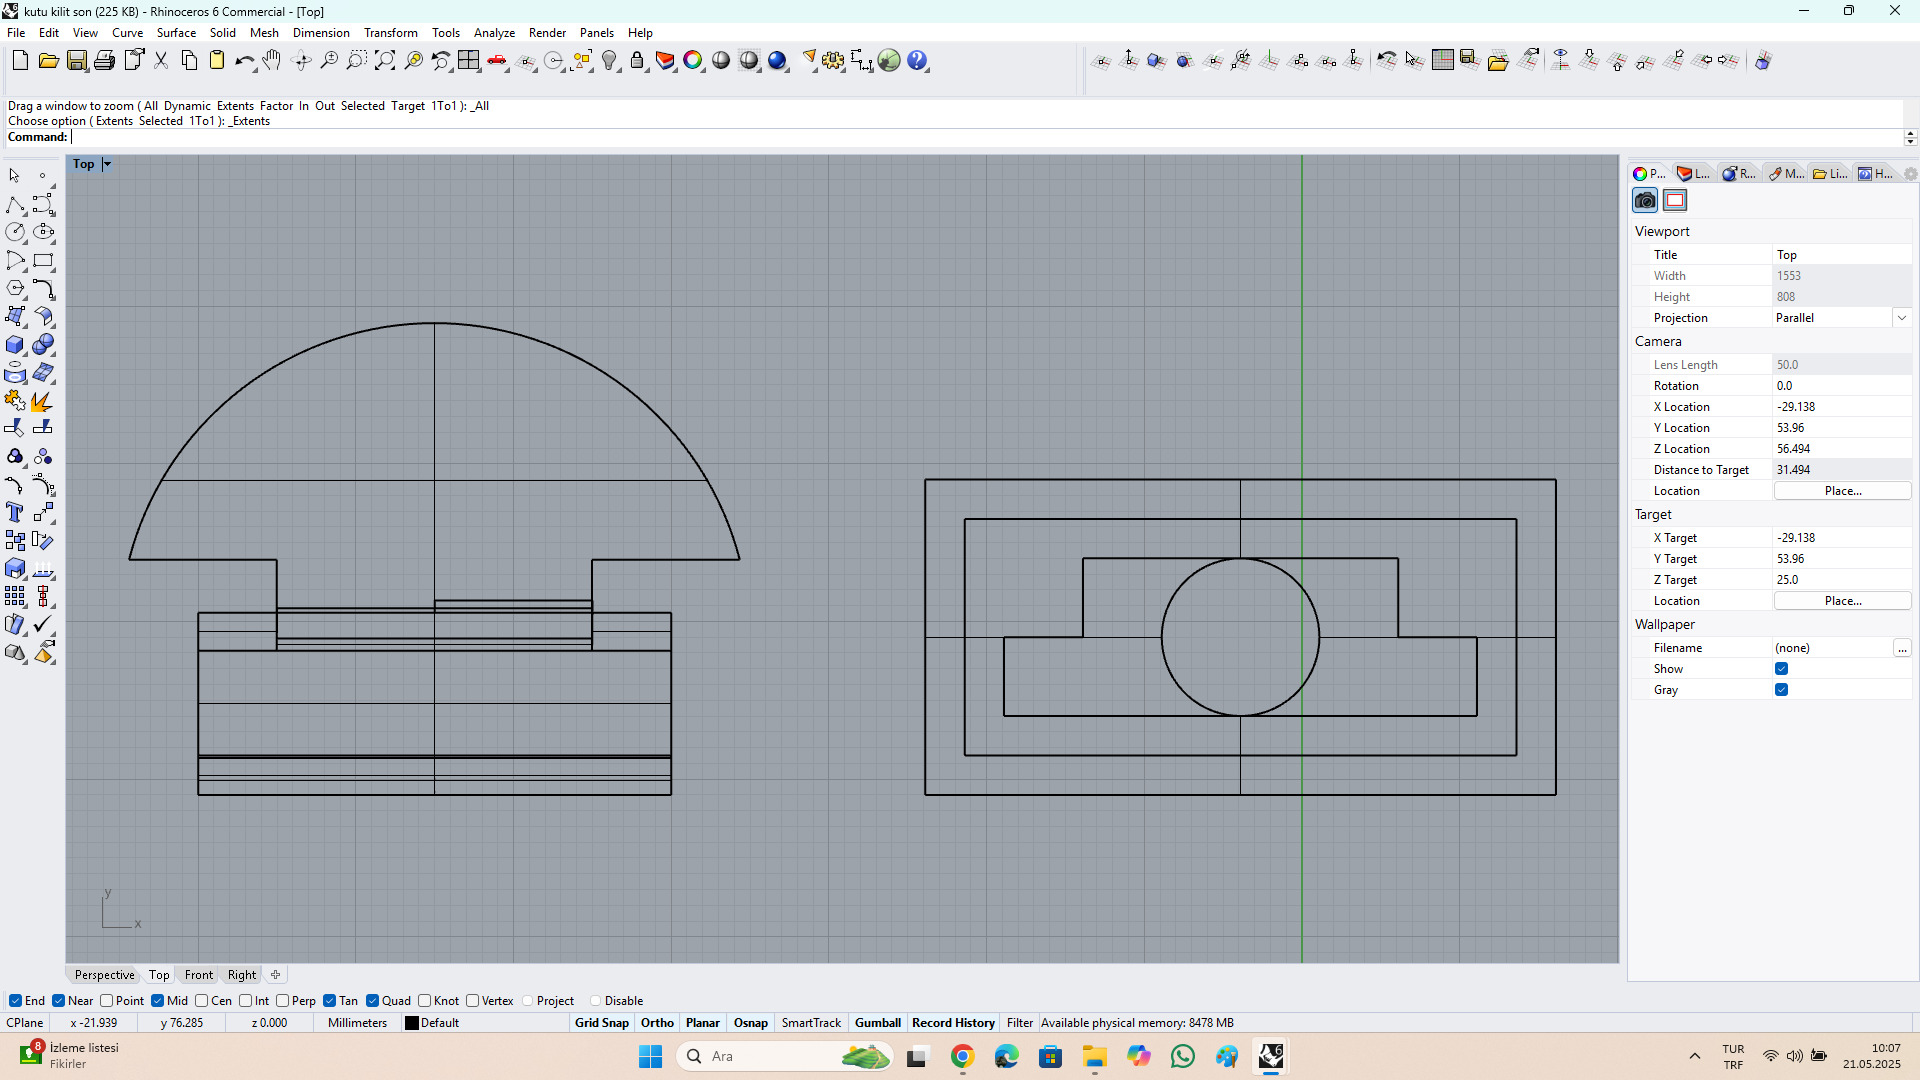
Task: Toggle Grid Snap in status bar
Action: tap(601, 1023)
